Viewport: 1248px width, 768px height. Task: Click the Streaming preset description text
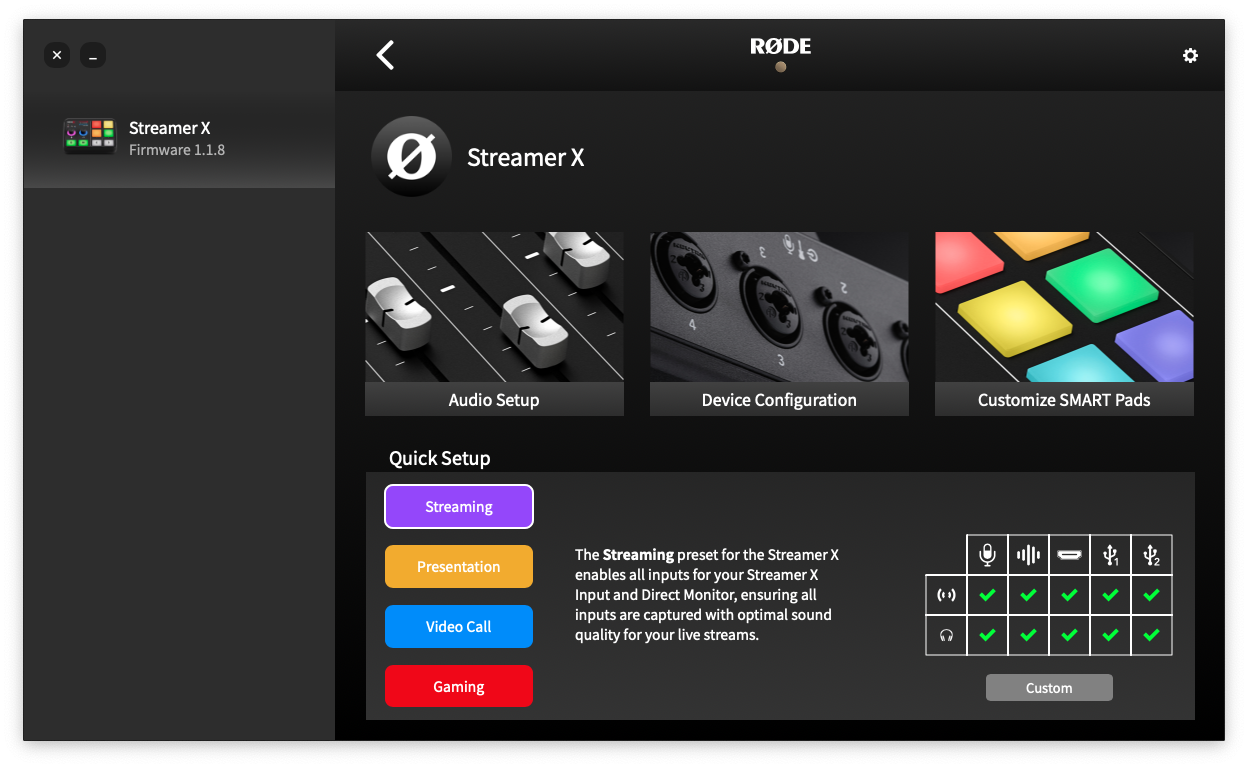707,595
